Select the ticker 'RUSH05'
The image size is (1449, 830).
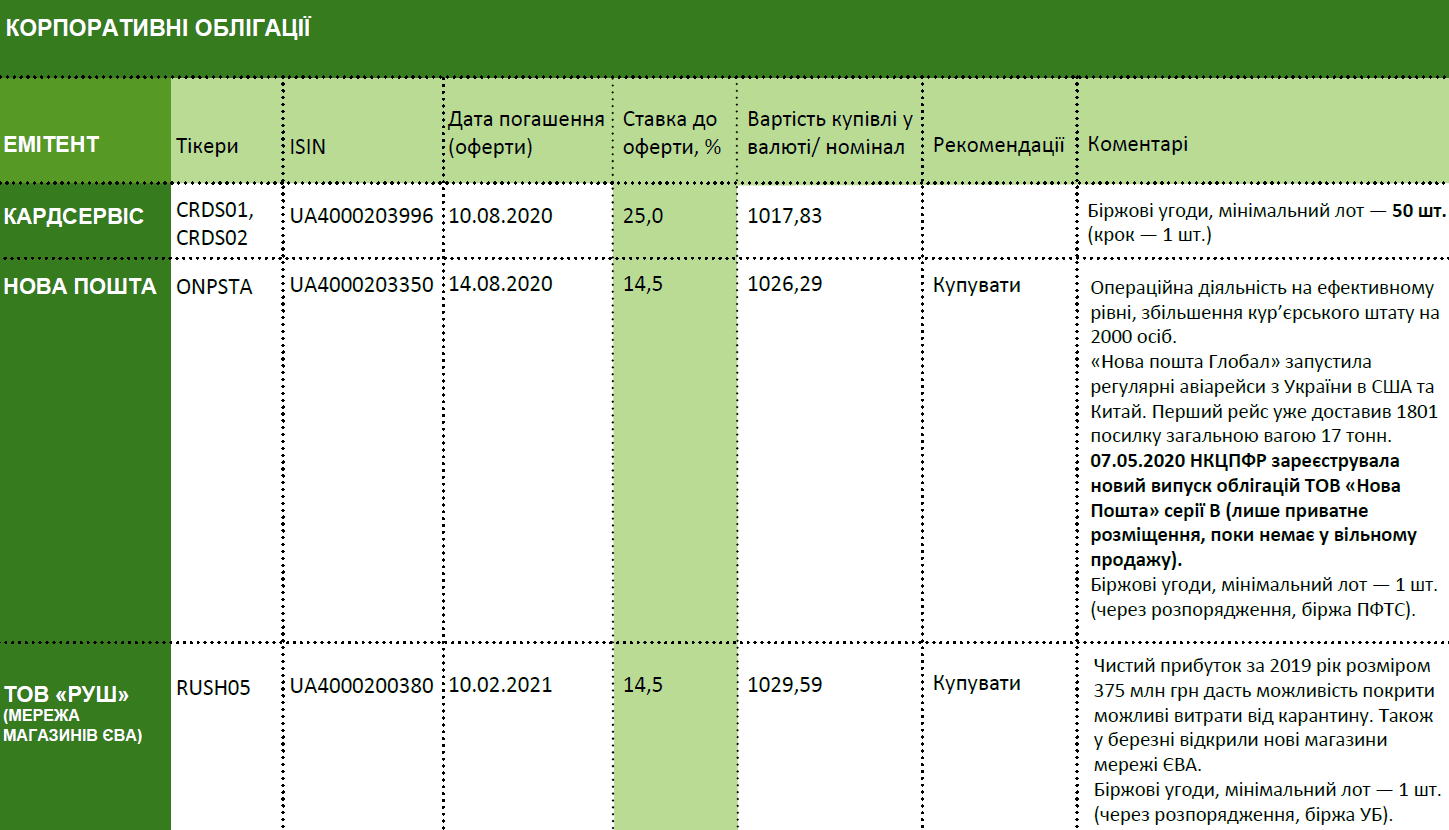tap(213, 687)
